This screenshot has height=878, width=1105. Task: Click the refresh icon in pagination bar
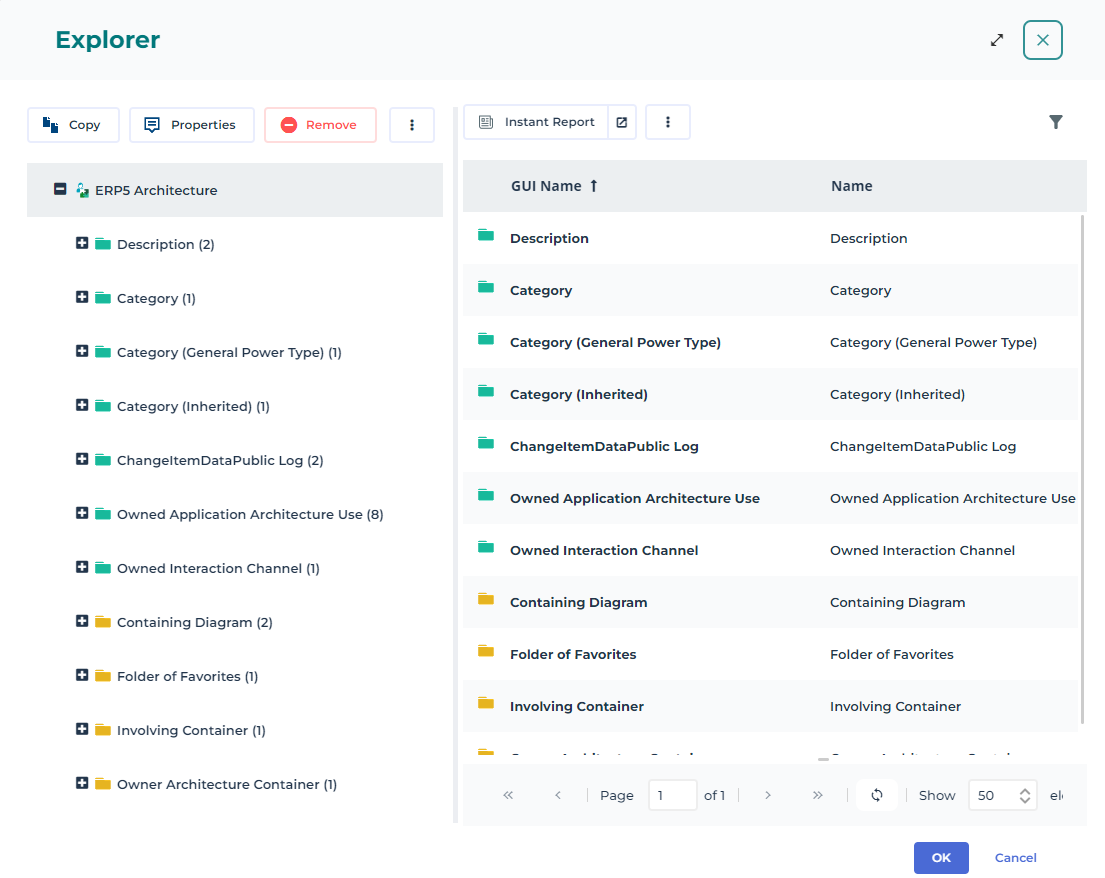pyautogui.click(x=877, y=795)
